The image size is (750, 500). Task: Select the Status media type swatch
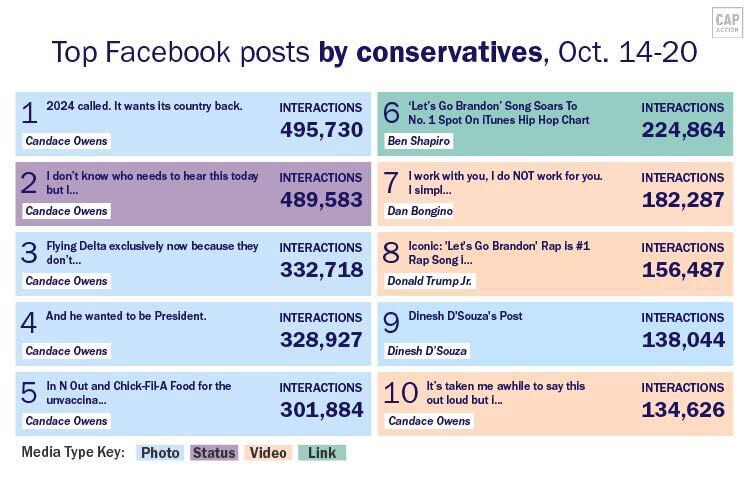pyautogui.click(x=214, y=453)
